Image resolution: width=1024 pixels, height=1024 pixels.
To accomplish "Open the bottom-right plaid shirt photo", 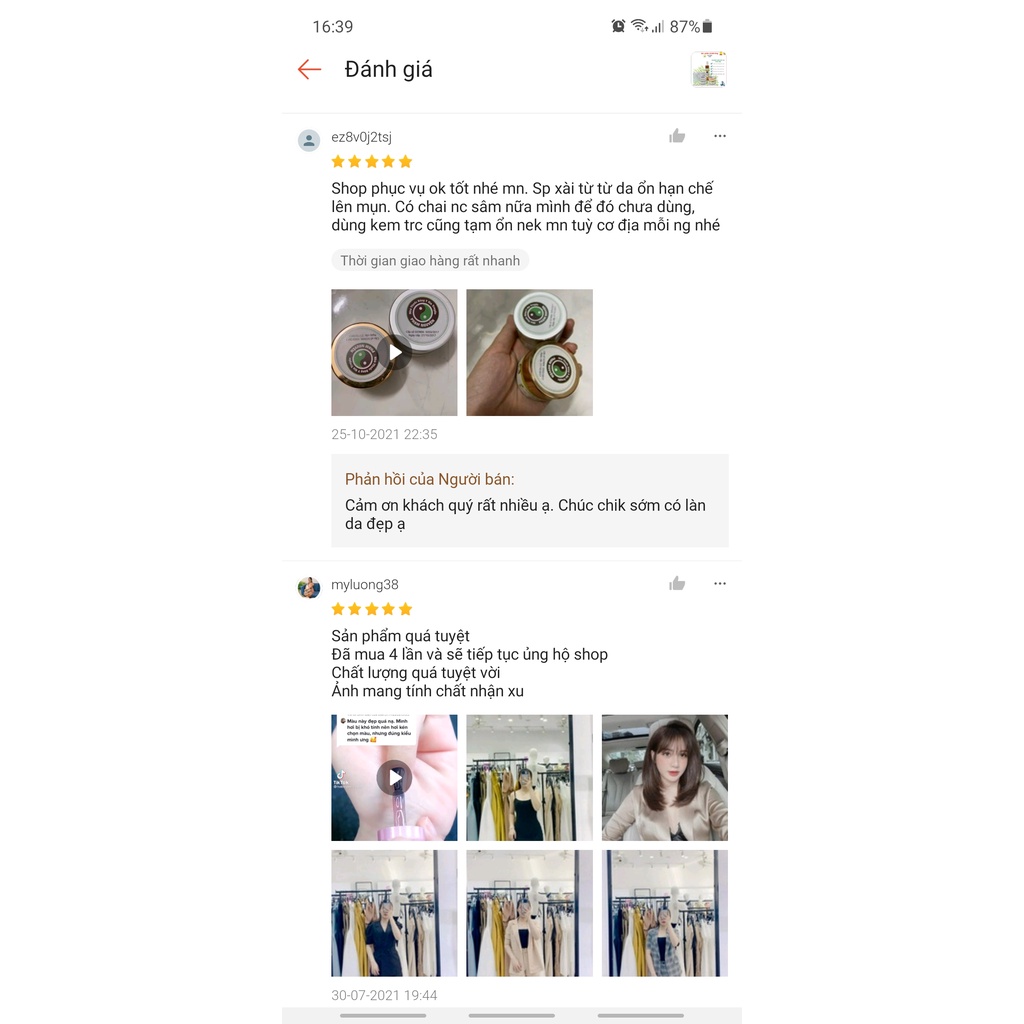I will [x=665, y=913].
